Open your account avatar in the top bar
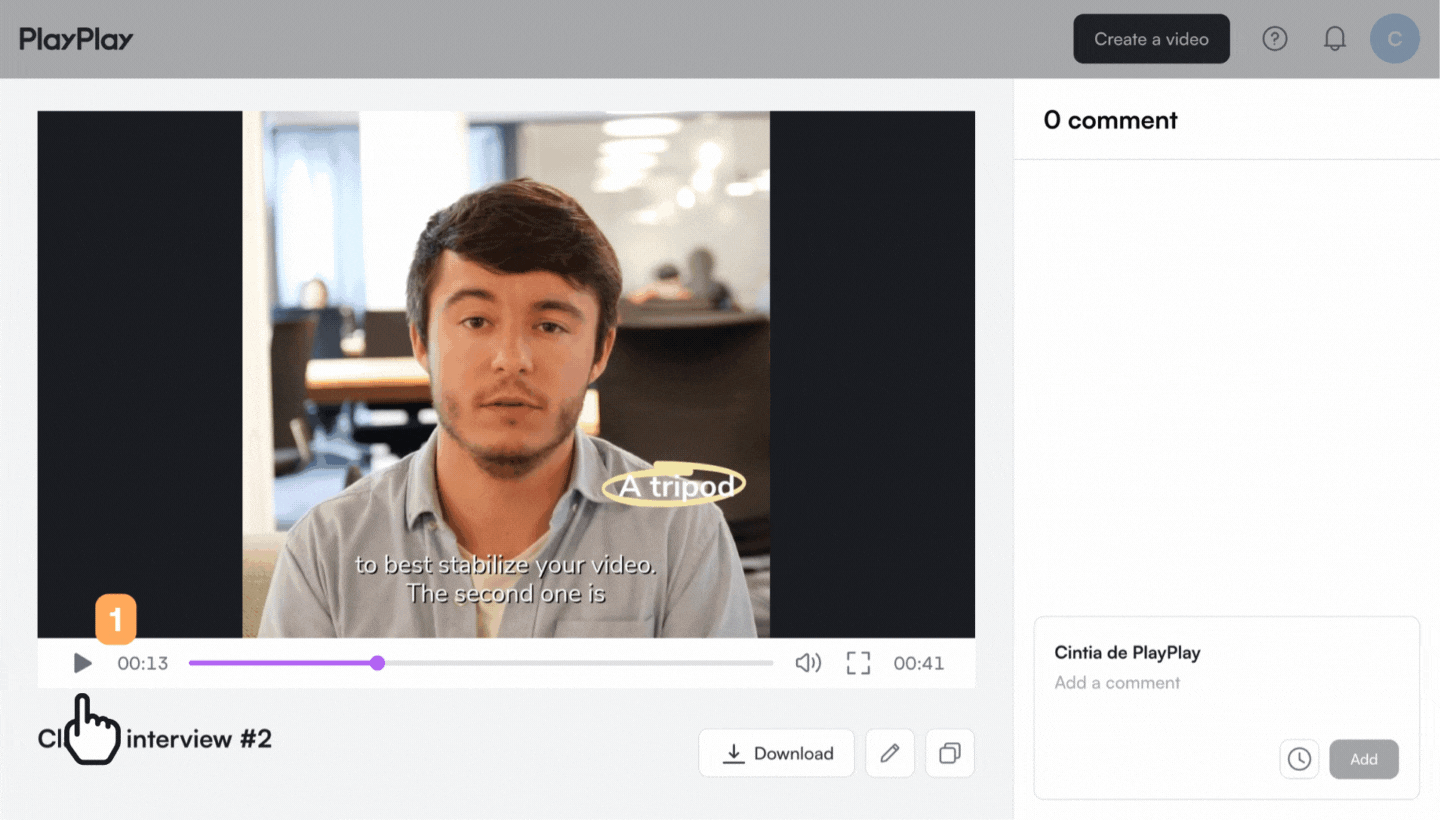 click(1394, 38)
